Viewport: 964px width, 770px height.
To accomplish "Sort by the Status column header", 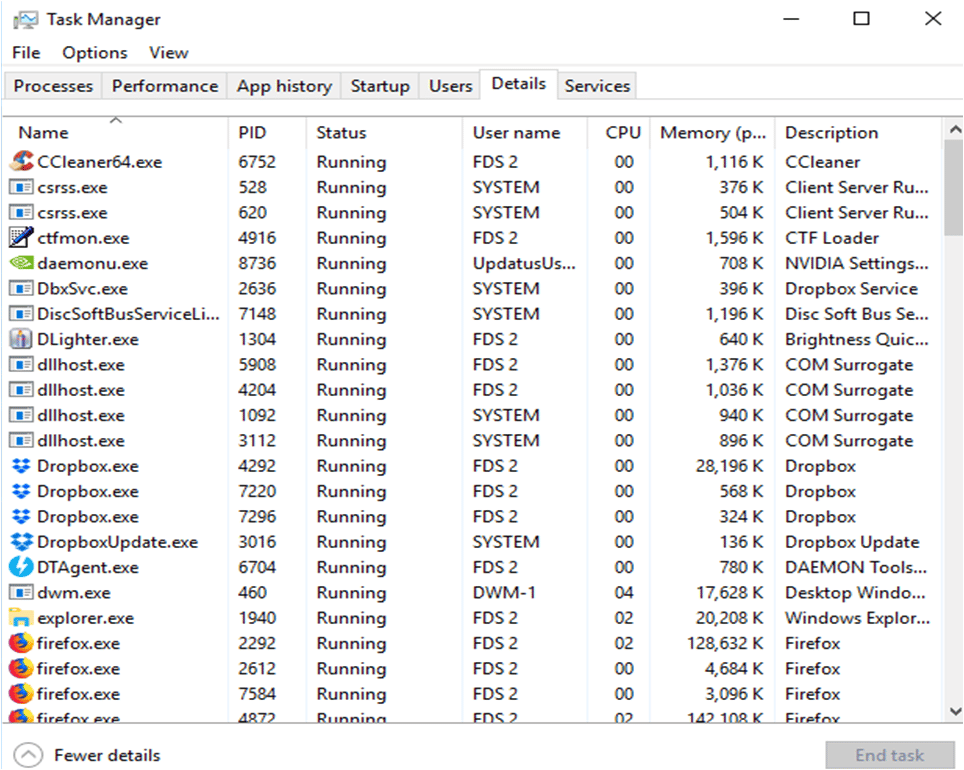I will [384, 132].
